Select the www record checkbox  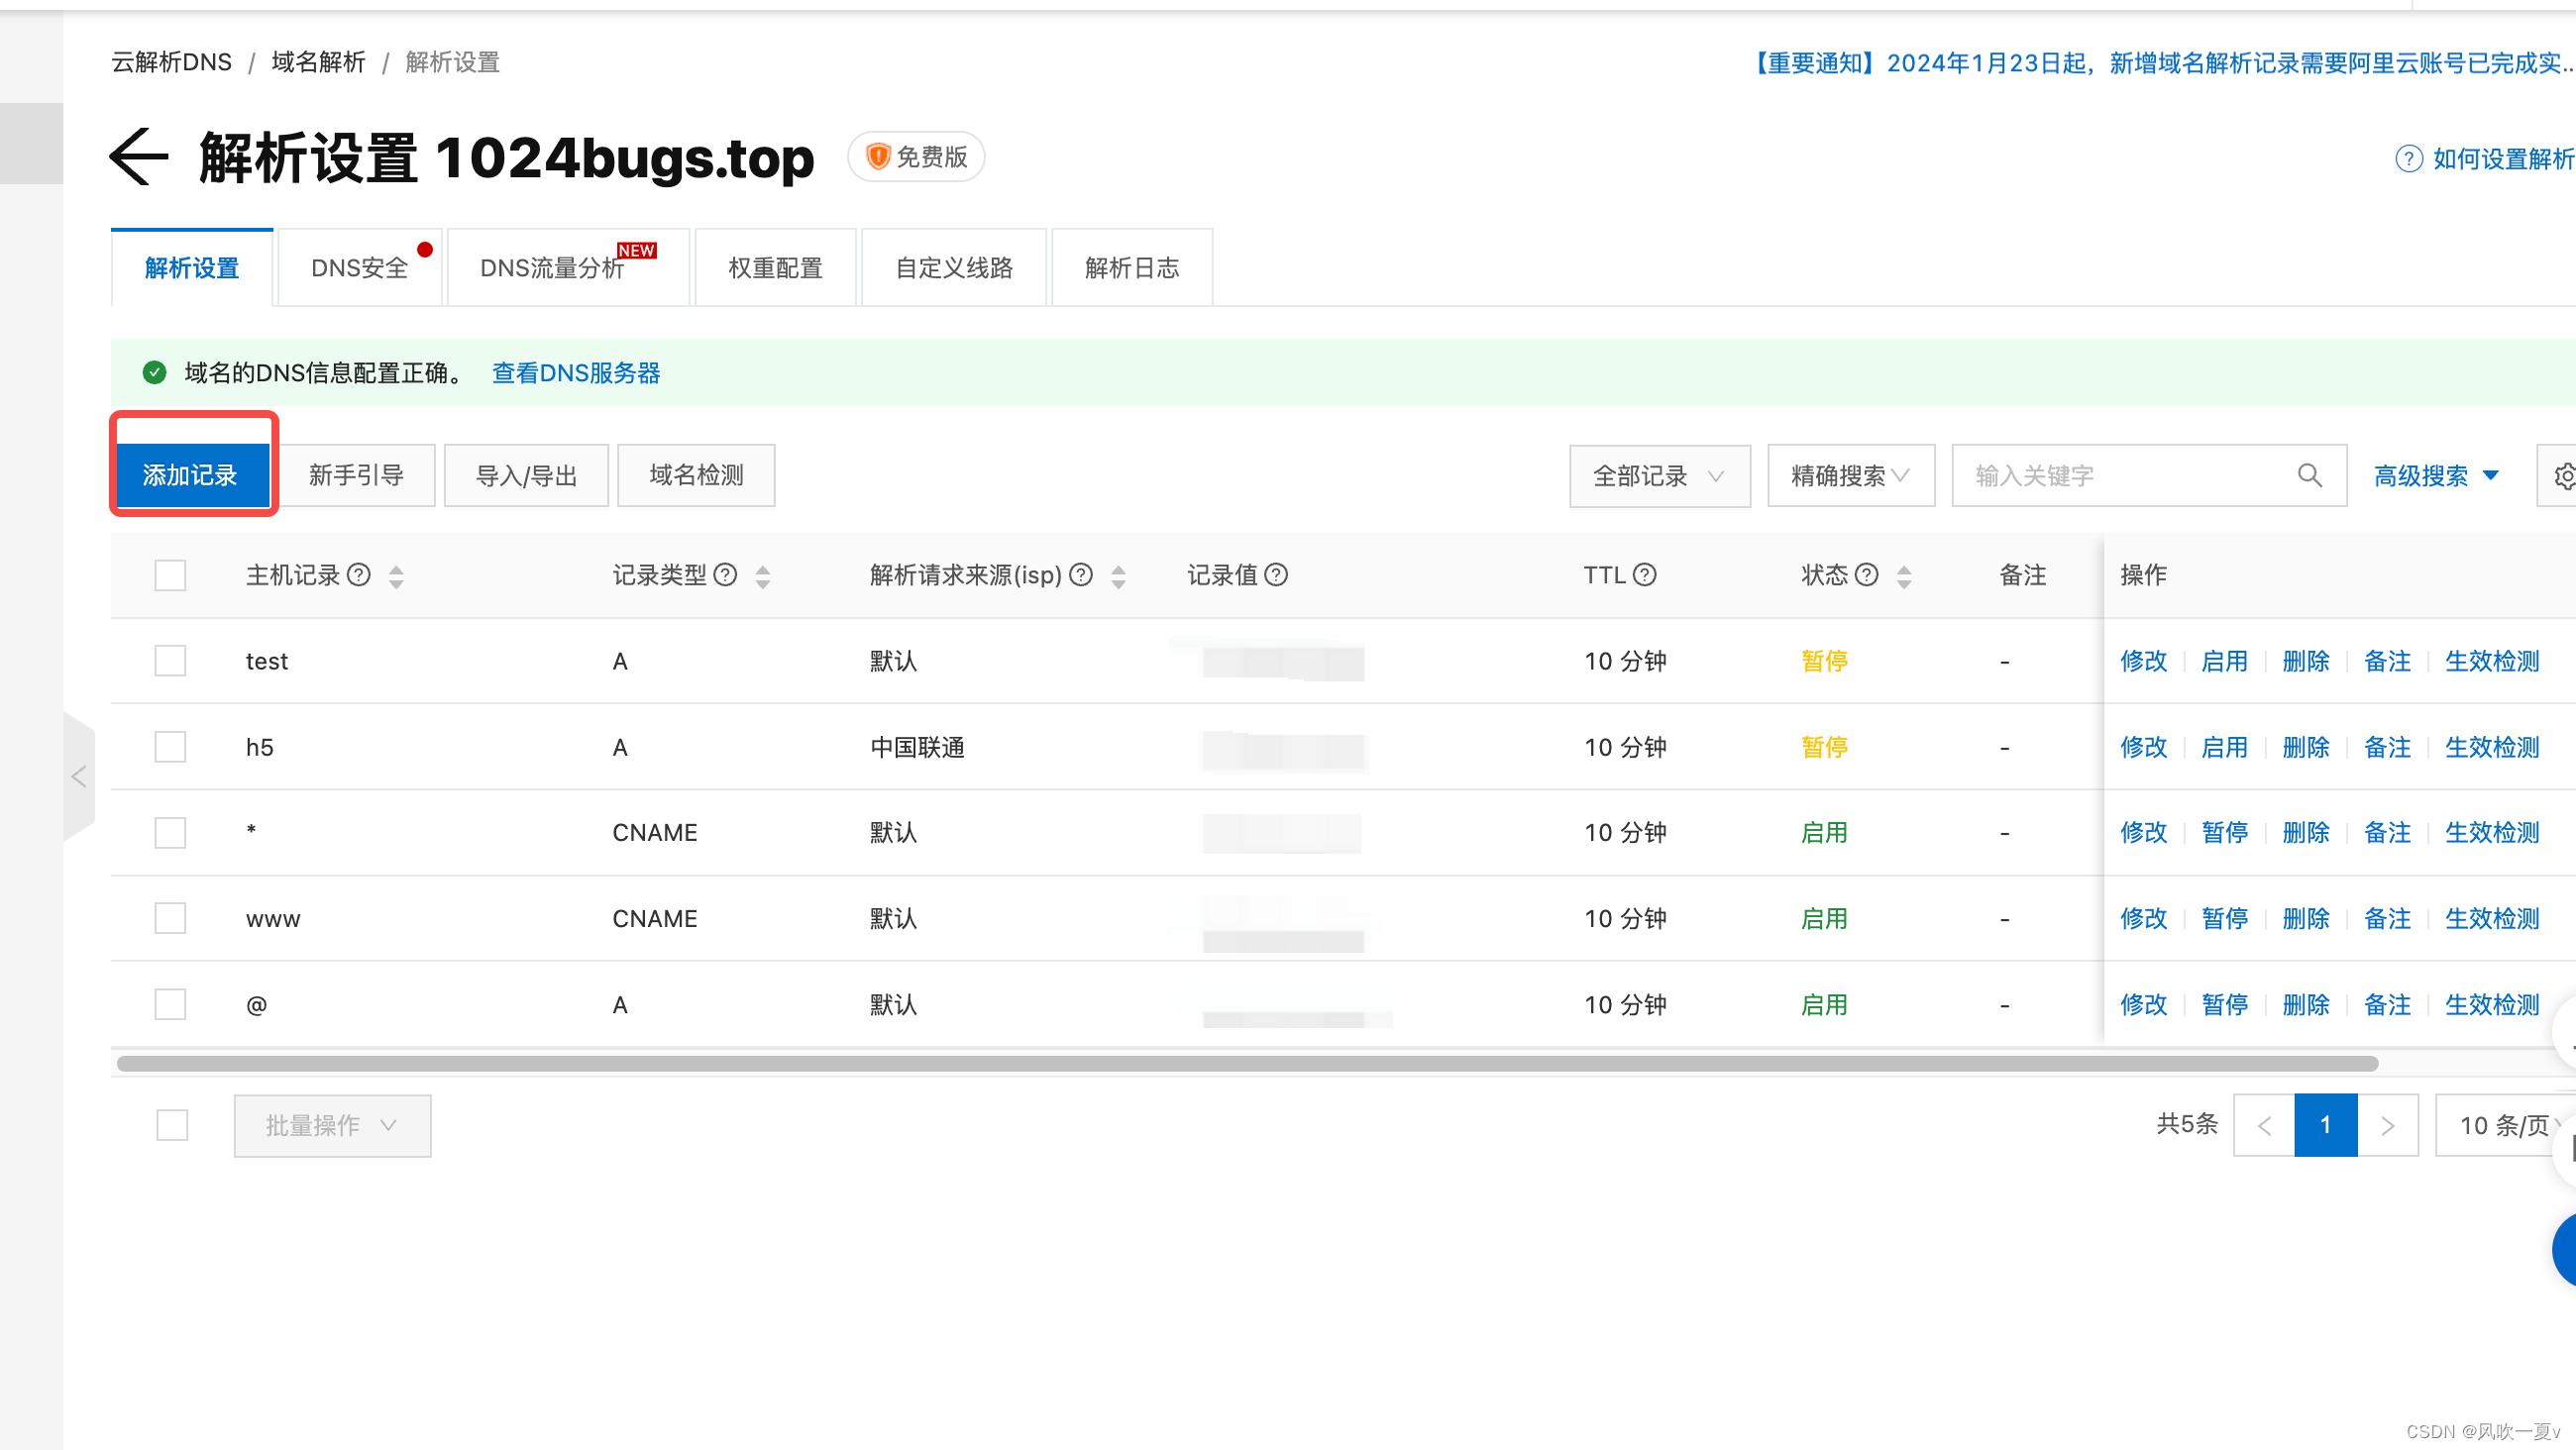(170, 918)
